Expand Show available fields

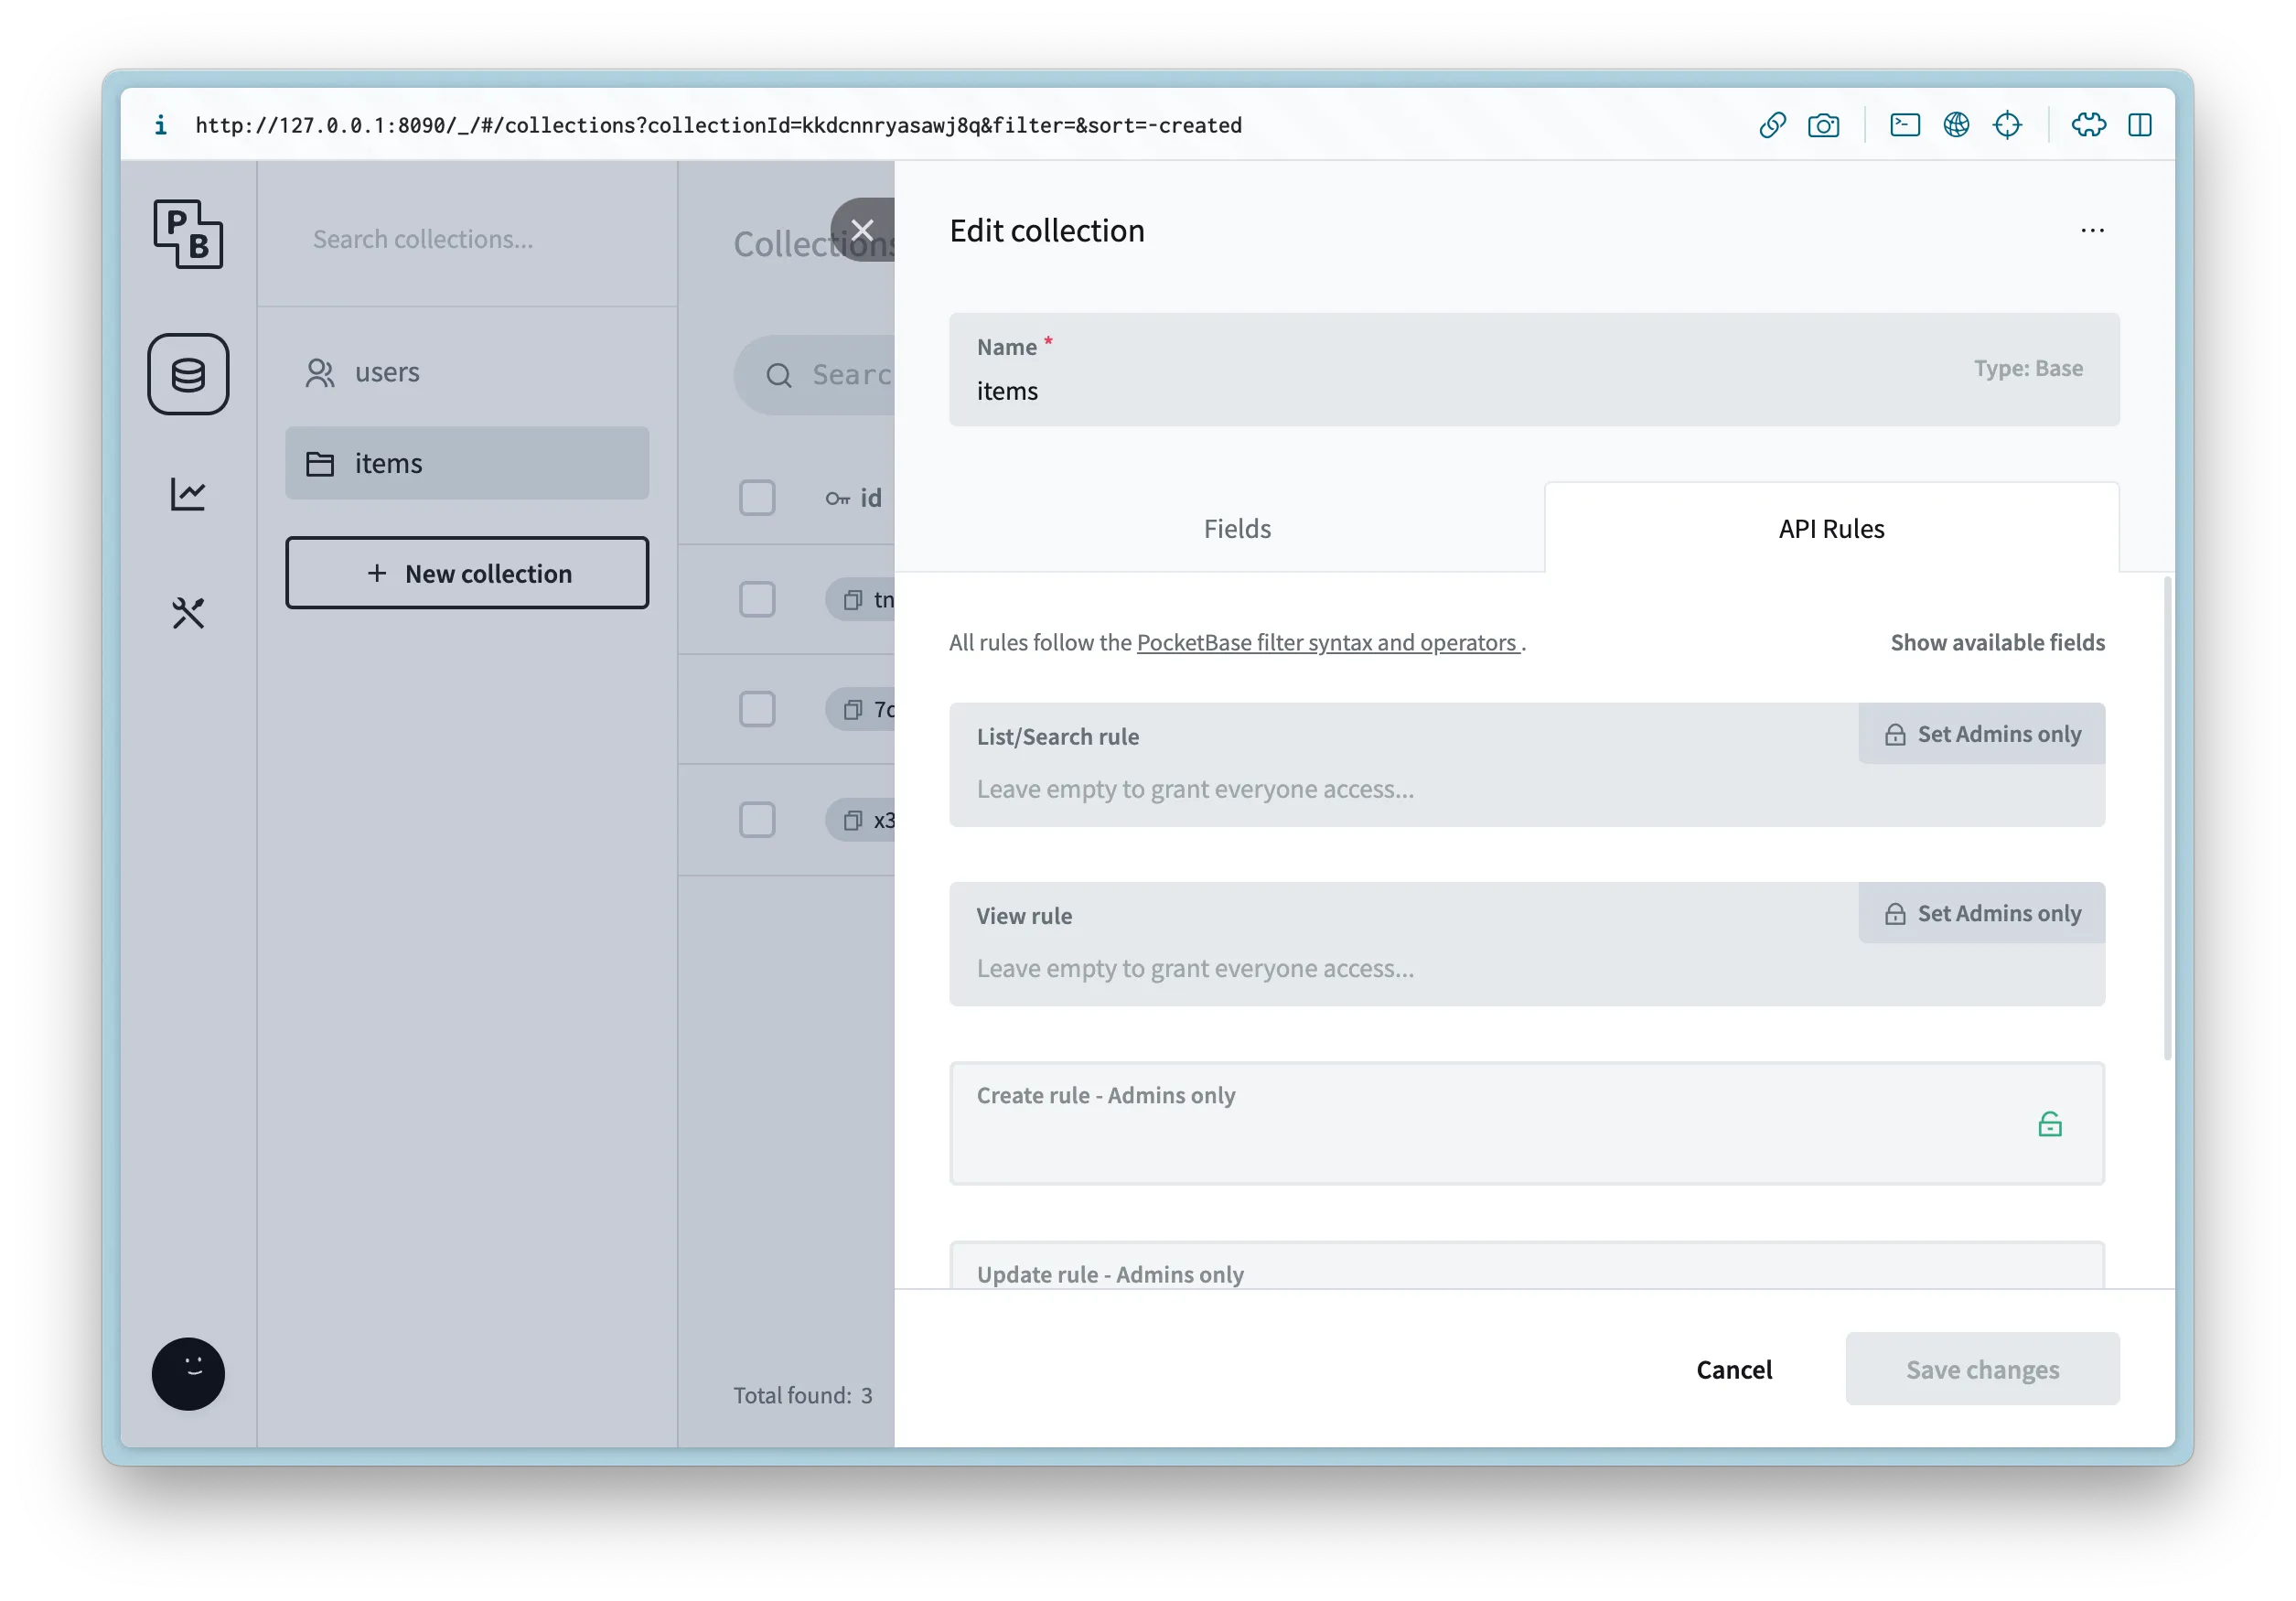1997,642
